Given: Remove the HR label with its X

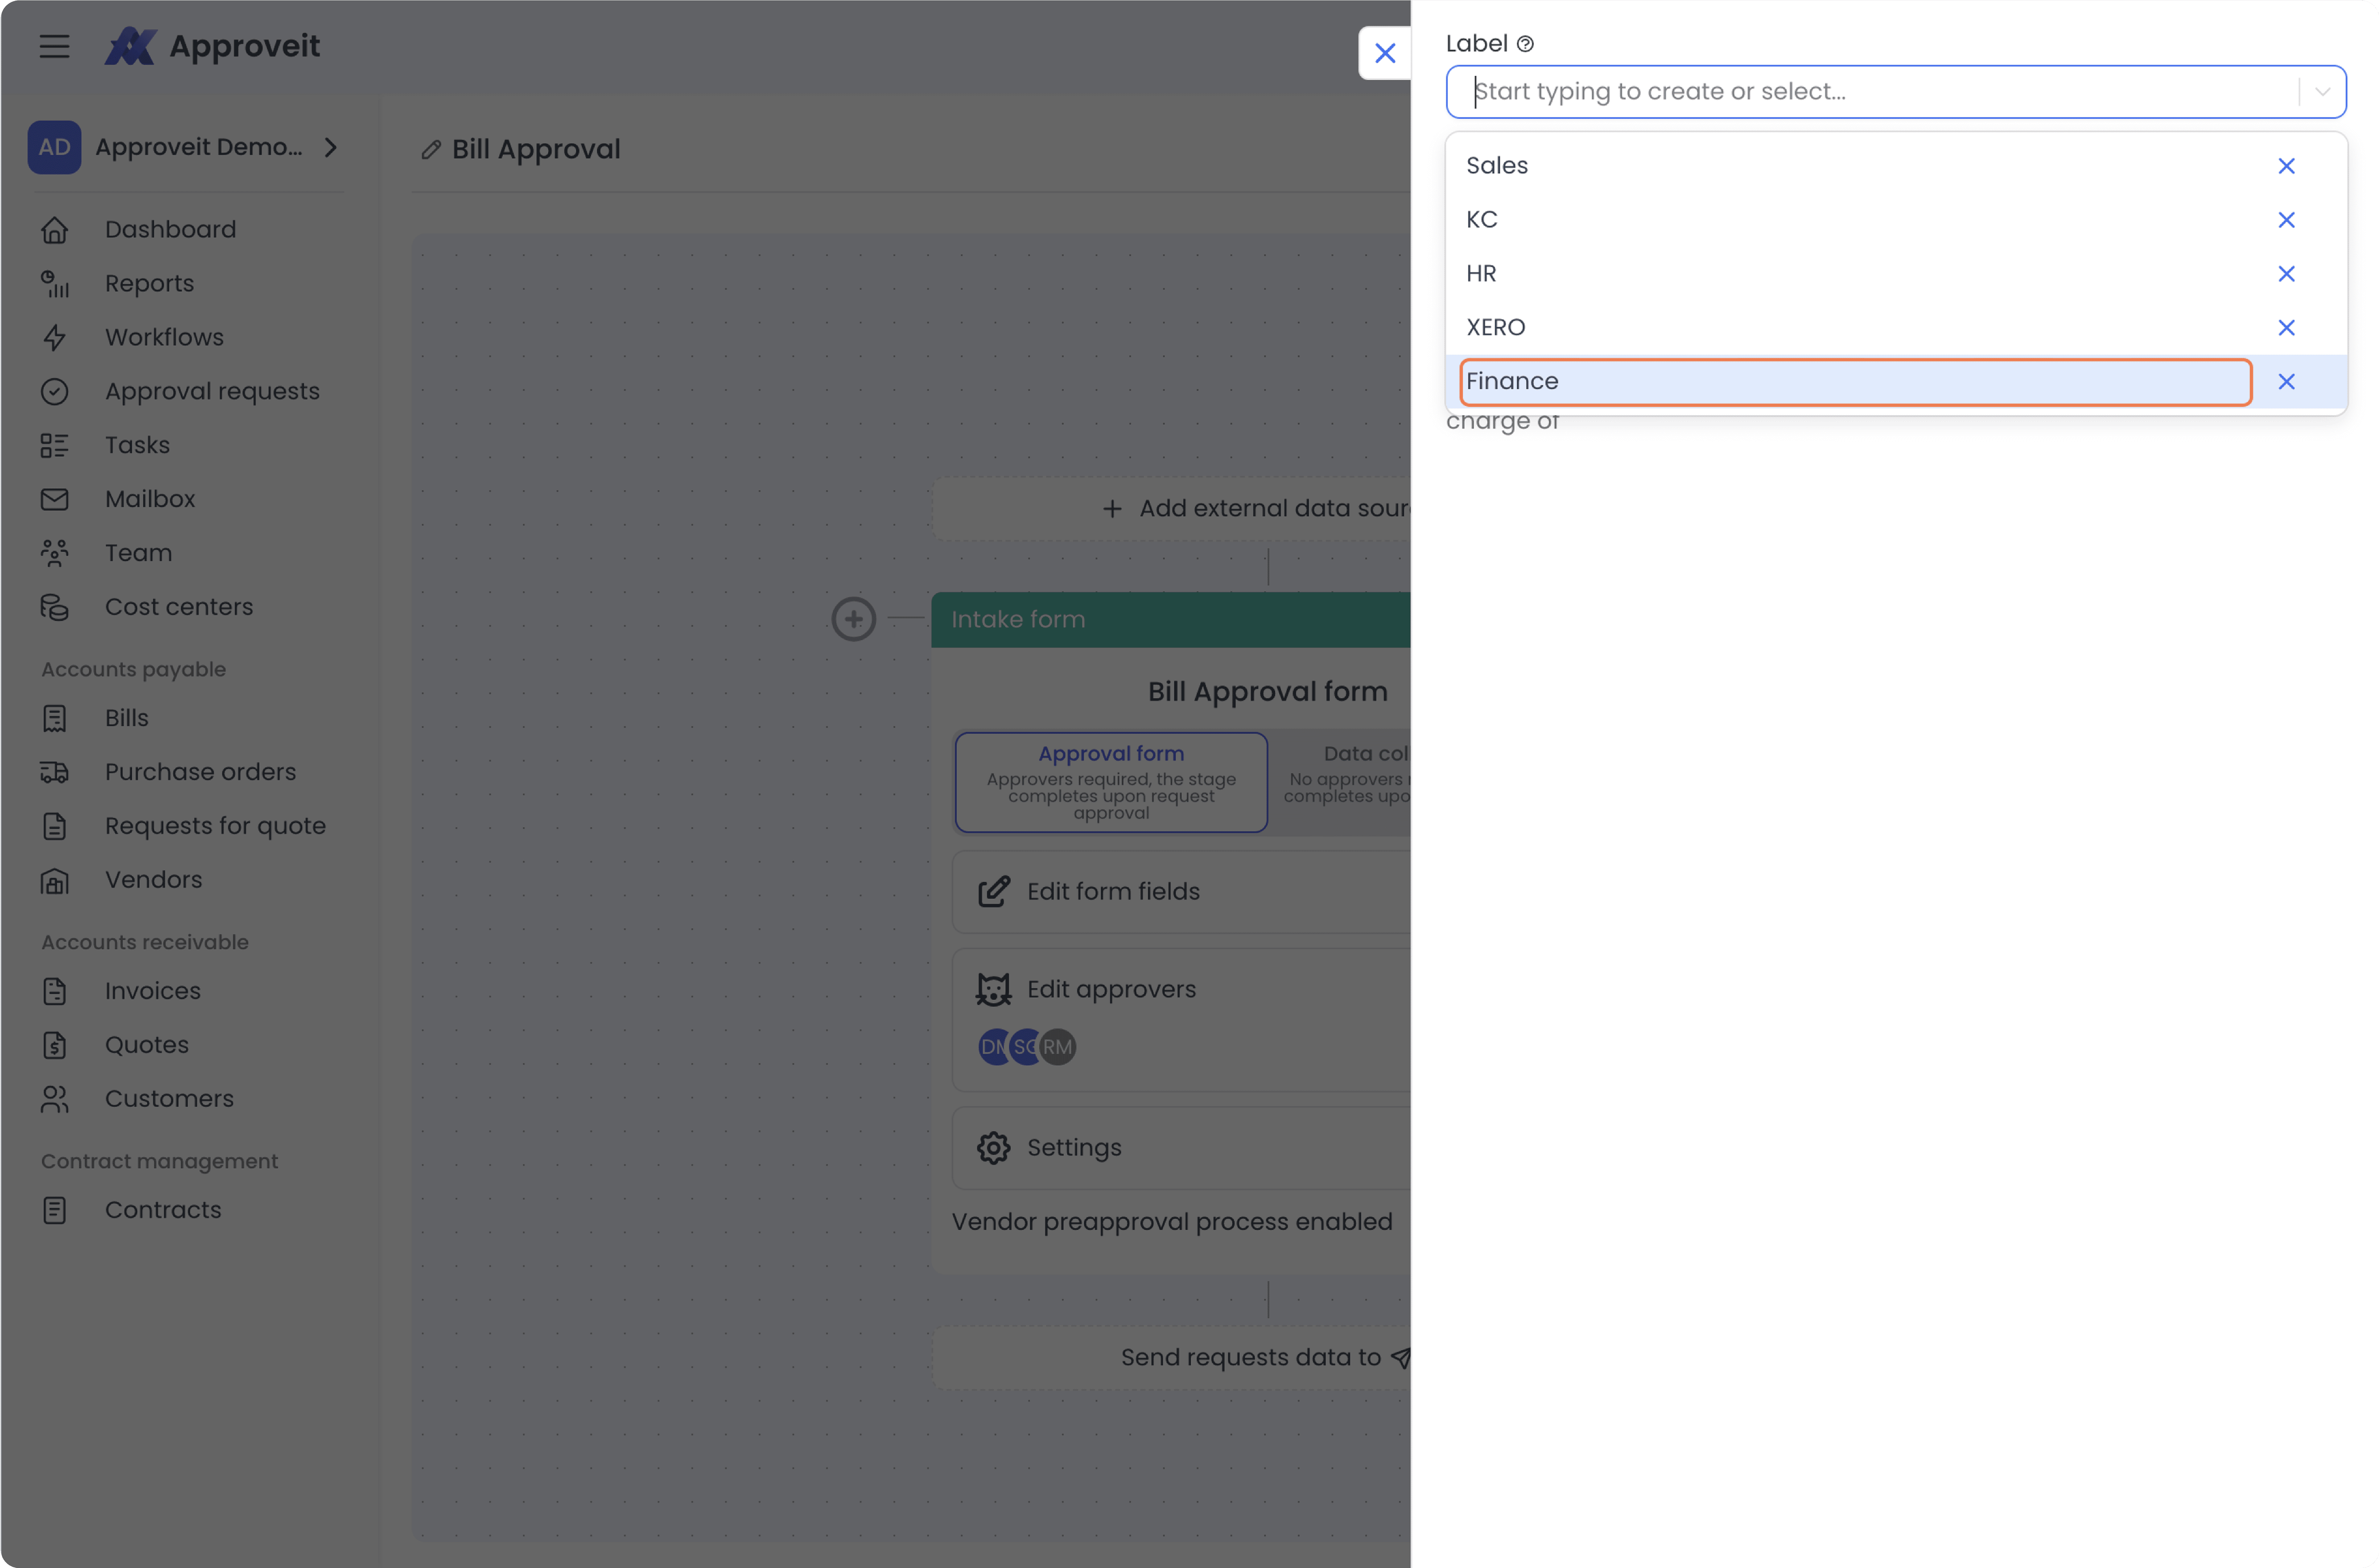Looking at the screenshot, I should [x=2287, y=274].
